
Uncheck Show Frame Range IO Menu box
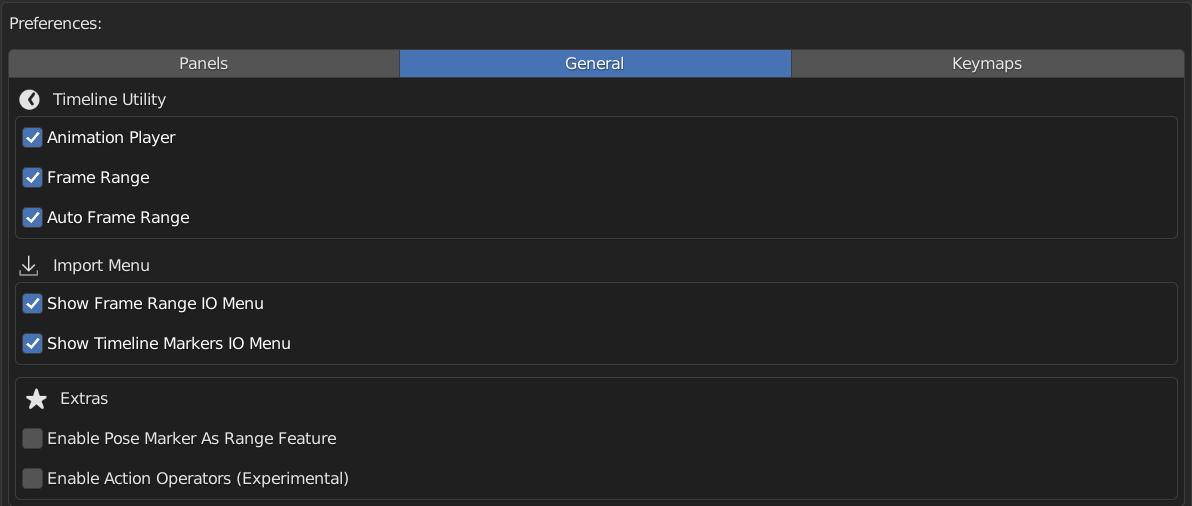(x=32, y=304)
